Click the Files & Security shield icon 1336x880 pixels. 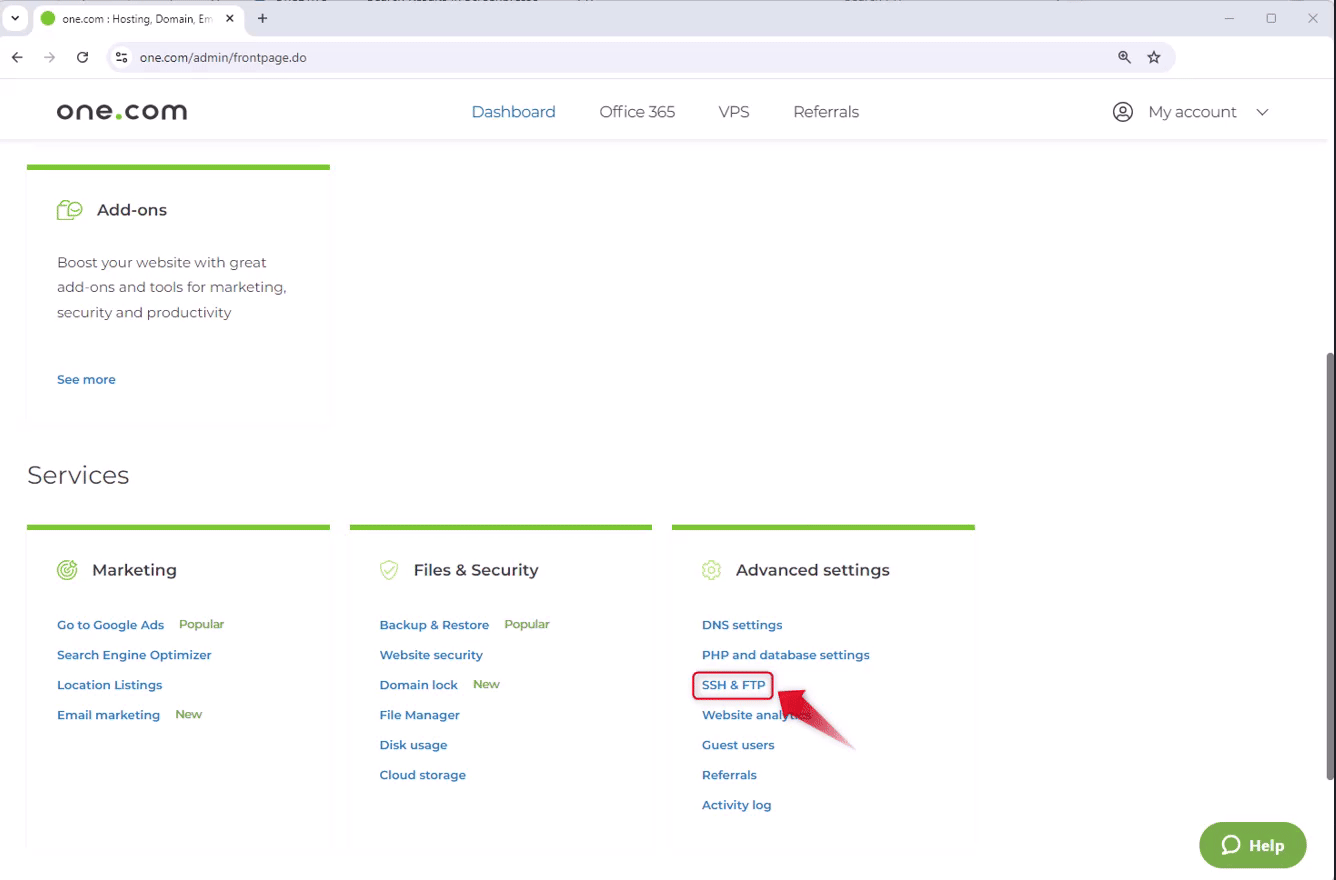click(389, 569)
